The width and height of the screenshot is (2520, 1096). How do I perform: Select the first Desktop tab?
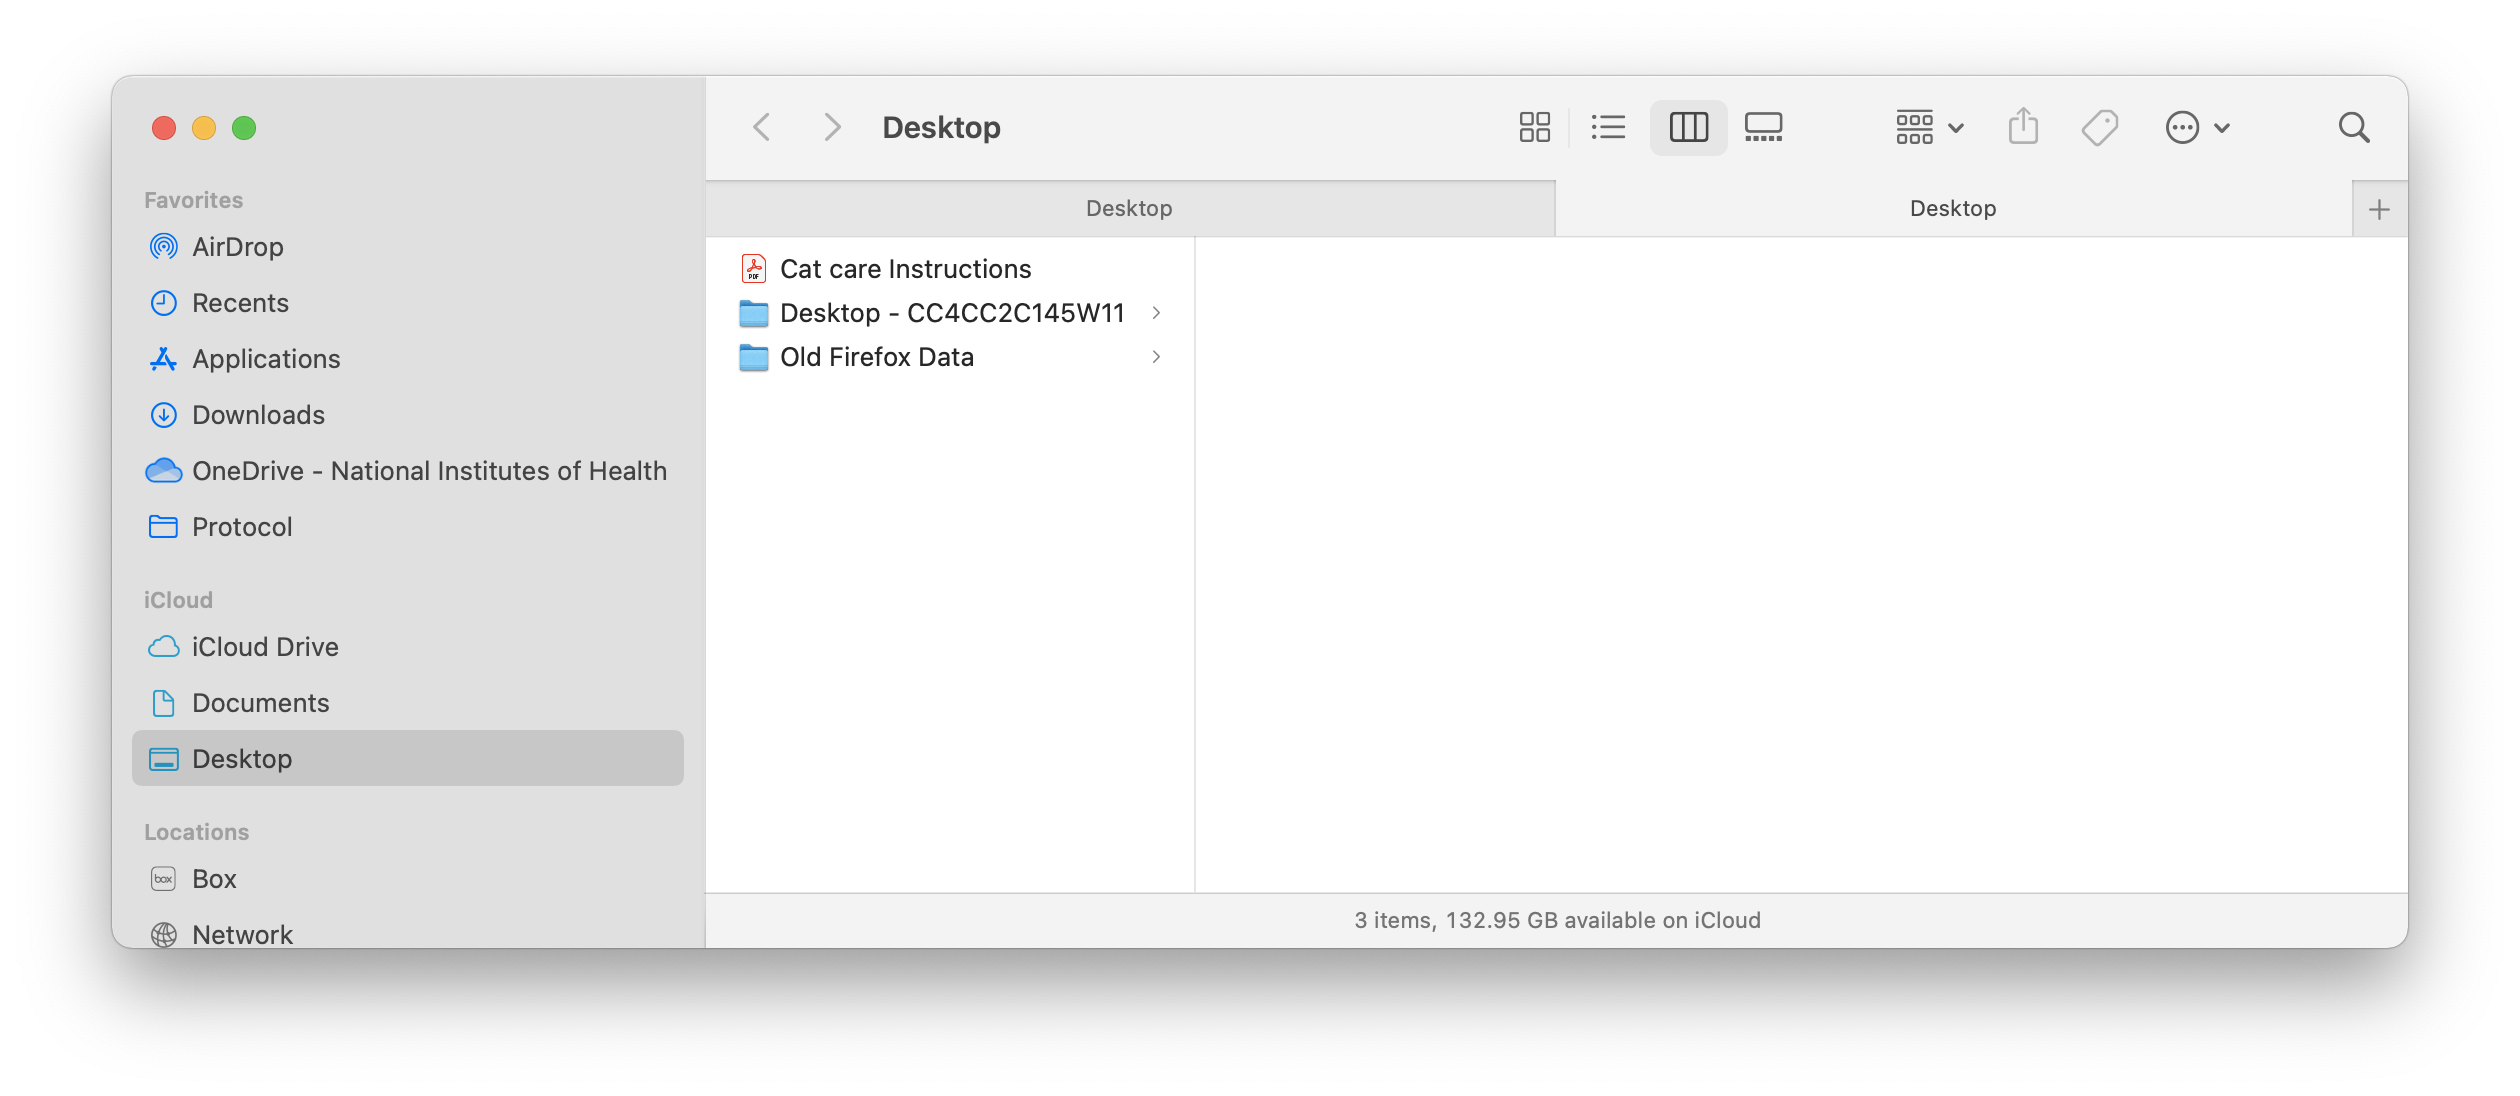tap(1129, 209)
